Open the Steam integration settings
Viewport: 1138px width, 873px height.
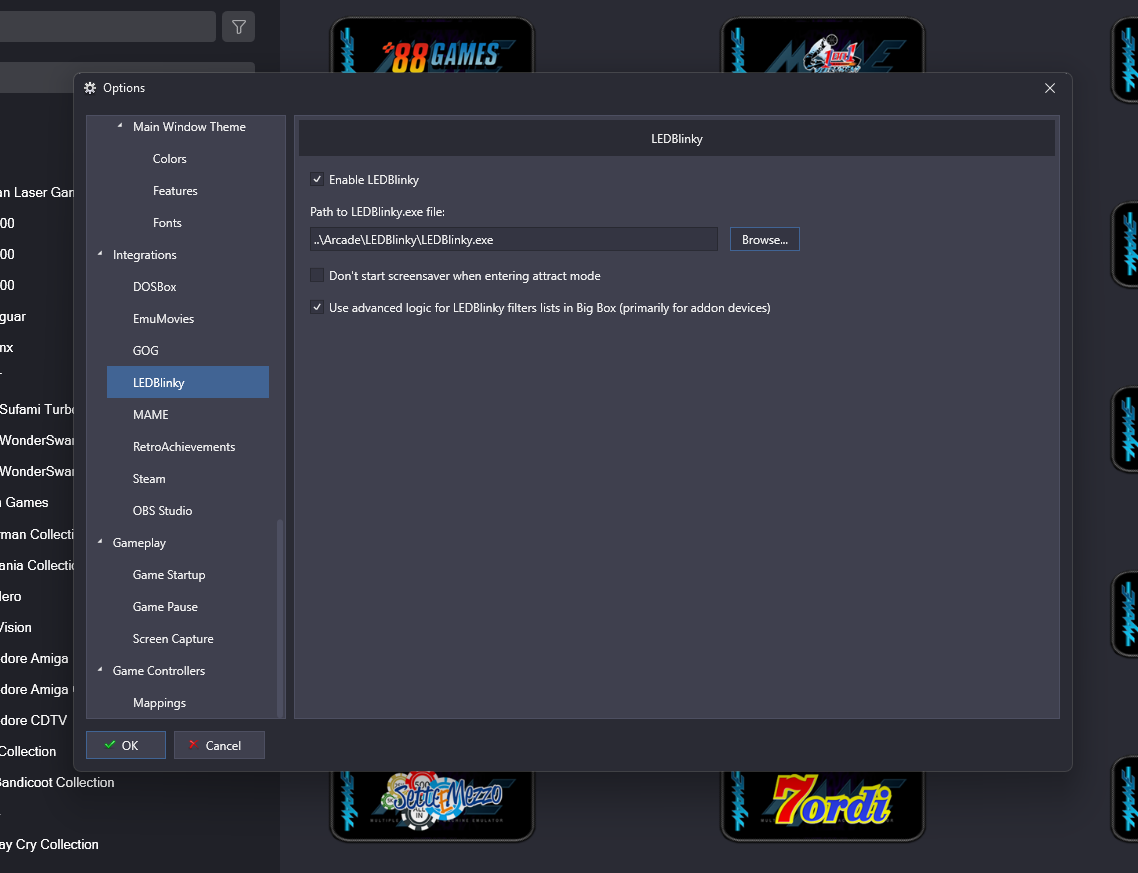[149, 478]
